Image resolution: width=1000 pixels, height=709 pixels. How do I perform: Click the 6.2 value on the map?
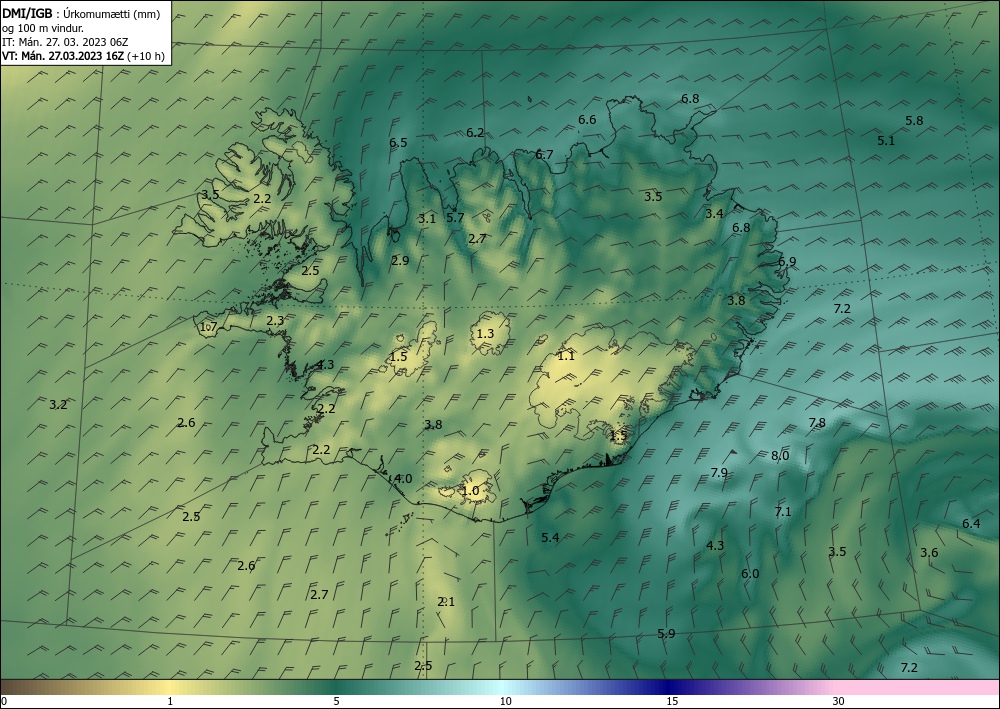click(474, 133)
